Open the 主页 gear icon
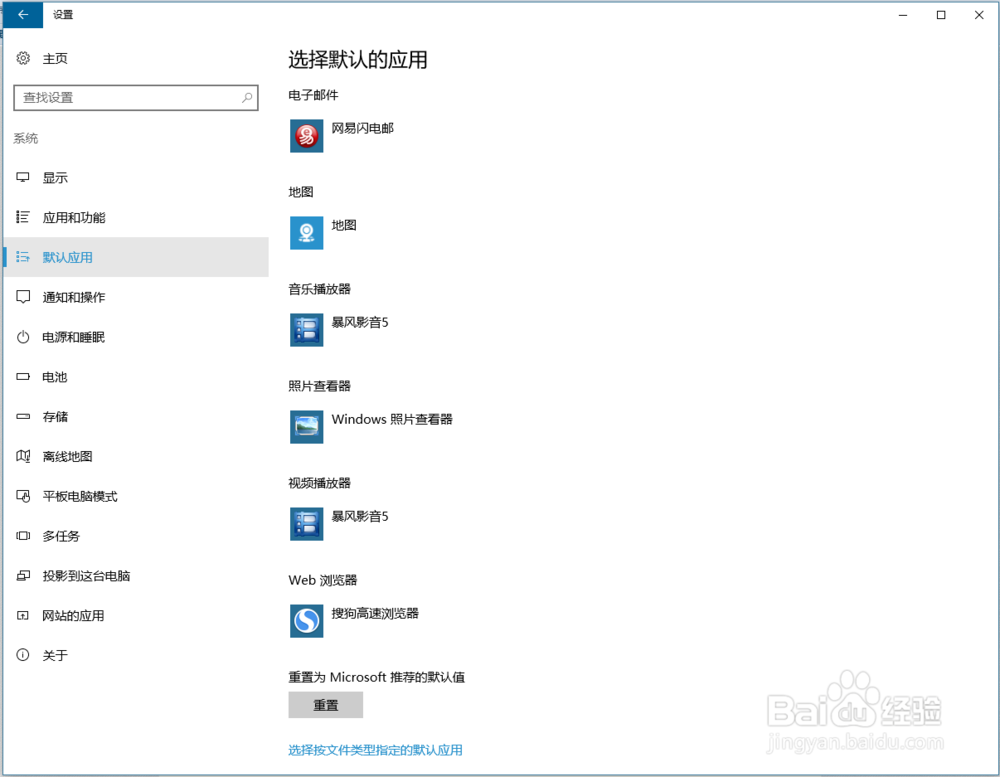Viewport: 1000px width, 777px height. [x=23, y=58]
